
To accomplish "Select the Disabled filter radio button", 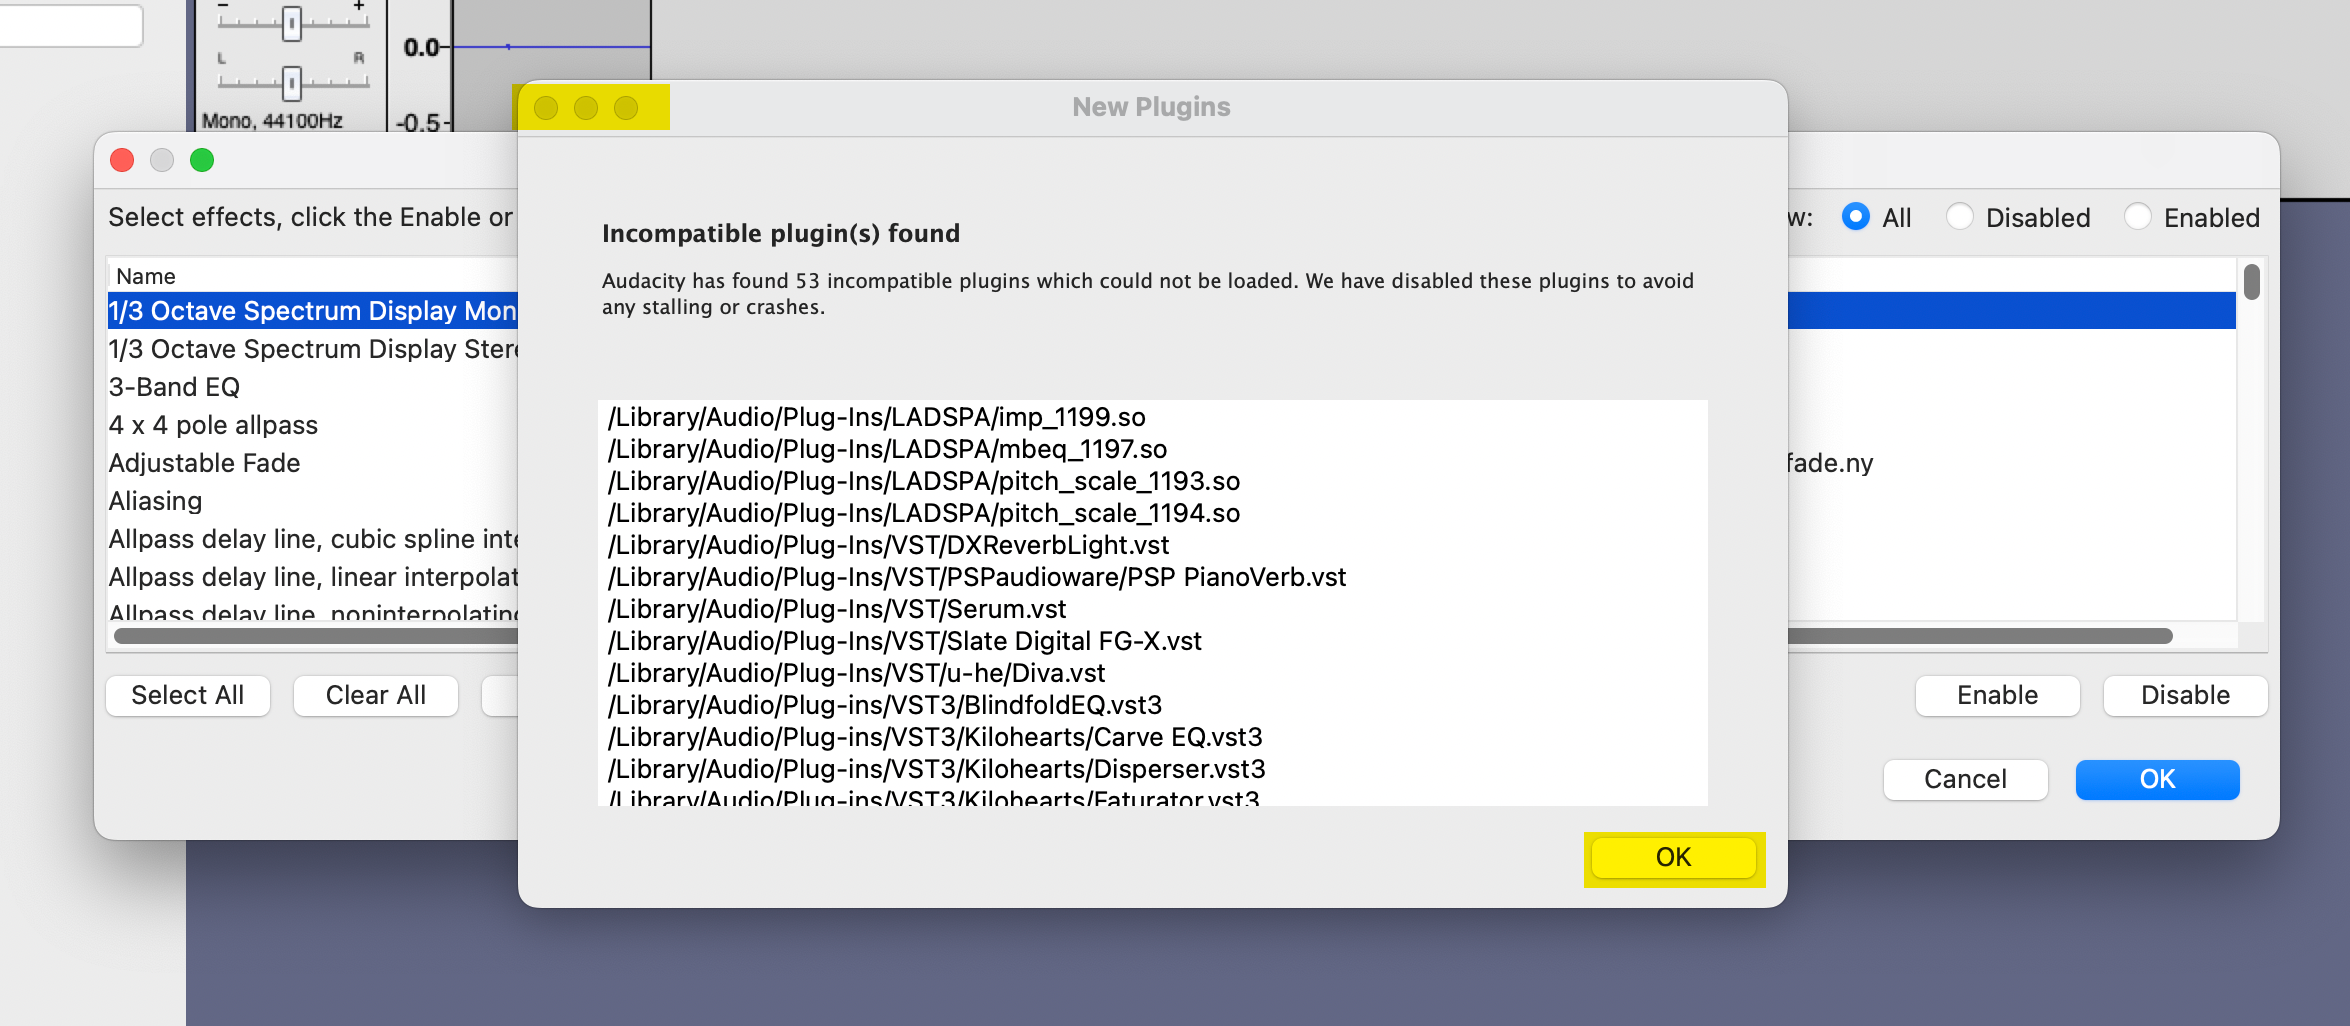I will pos(1962,217).
